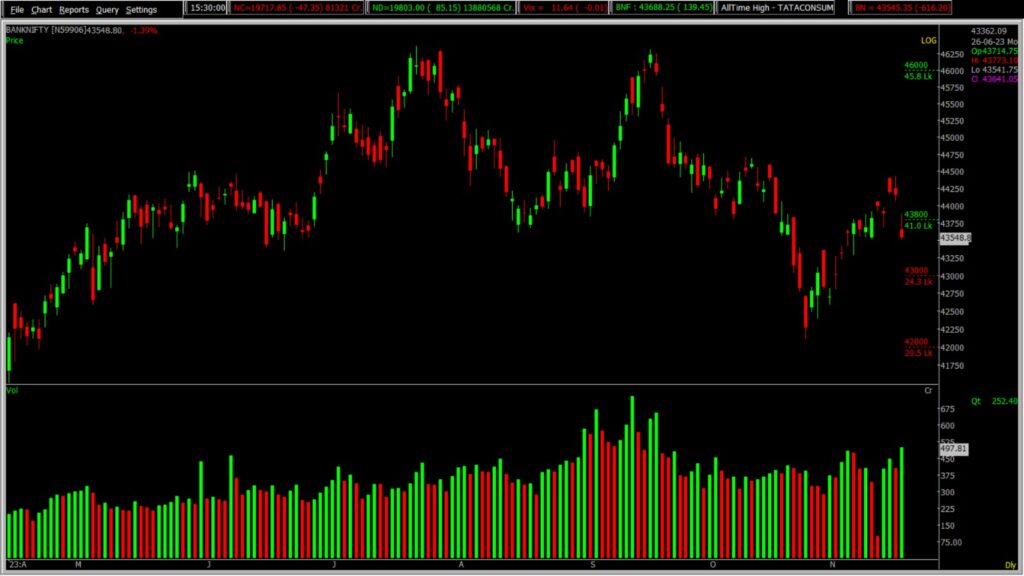The image size is (1024, 576).
Task: Click the O month marker on timeline
Action: pyautogui.click(x=712, y=564)
